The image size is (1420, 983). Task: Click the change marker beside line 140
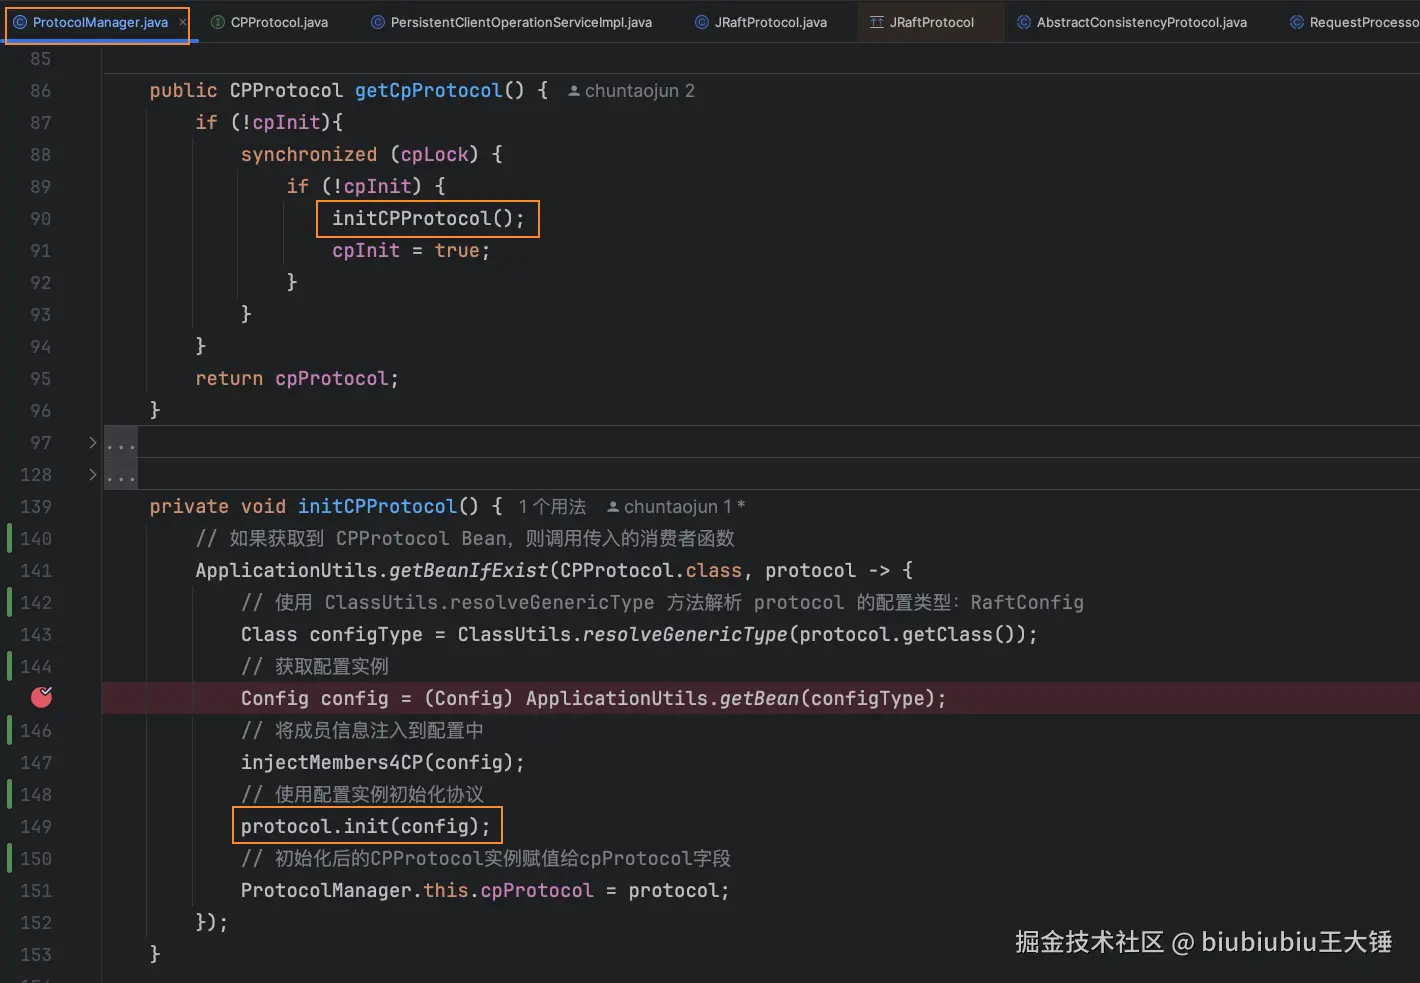pyautogui.click(x=9, y=539)
